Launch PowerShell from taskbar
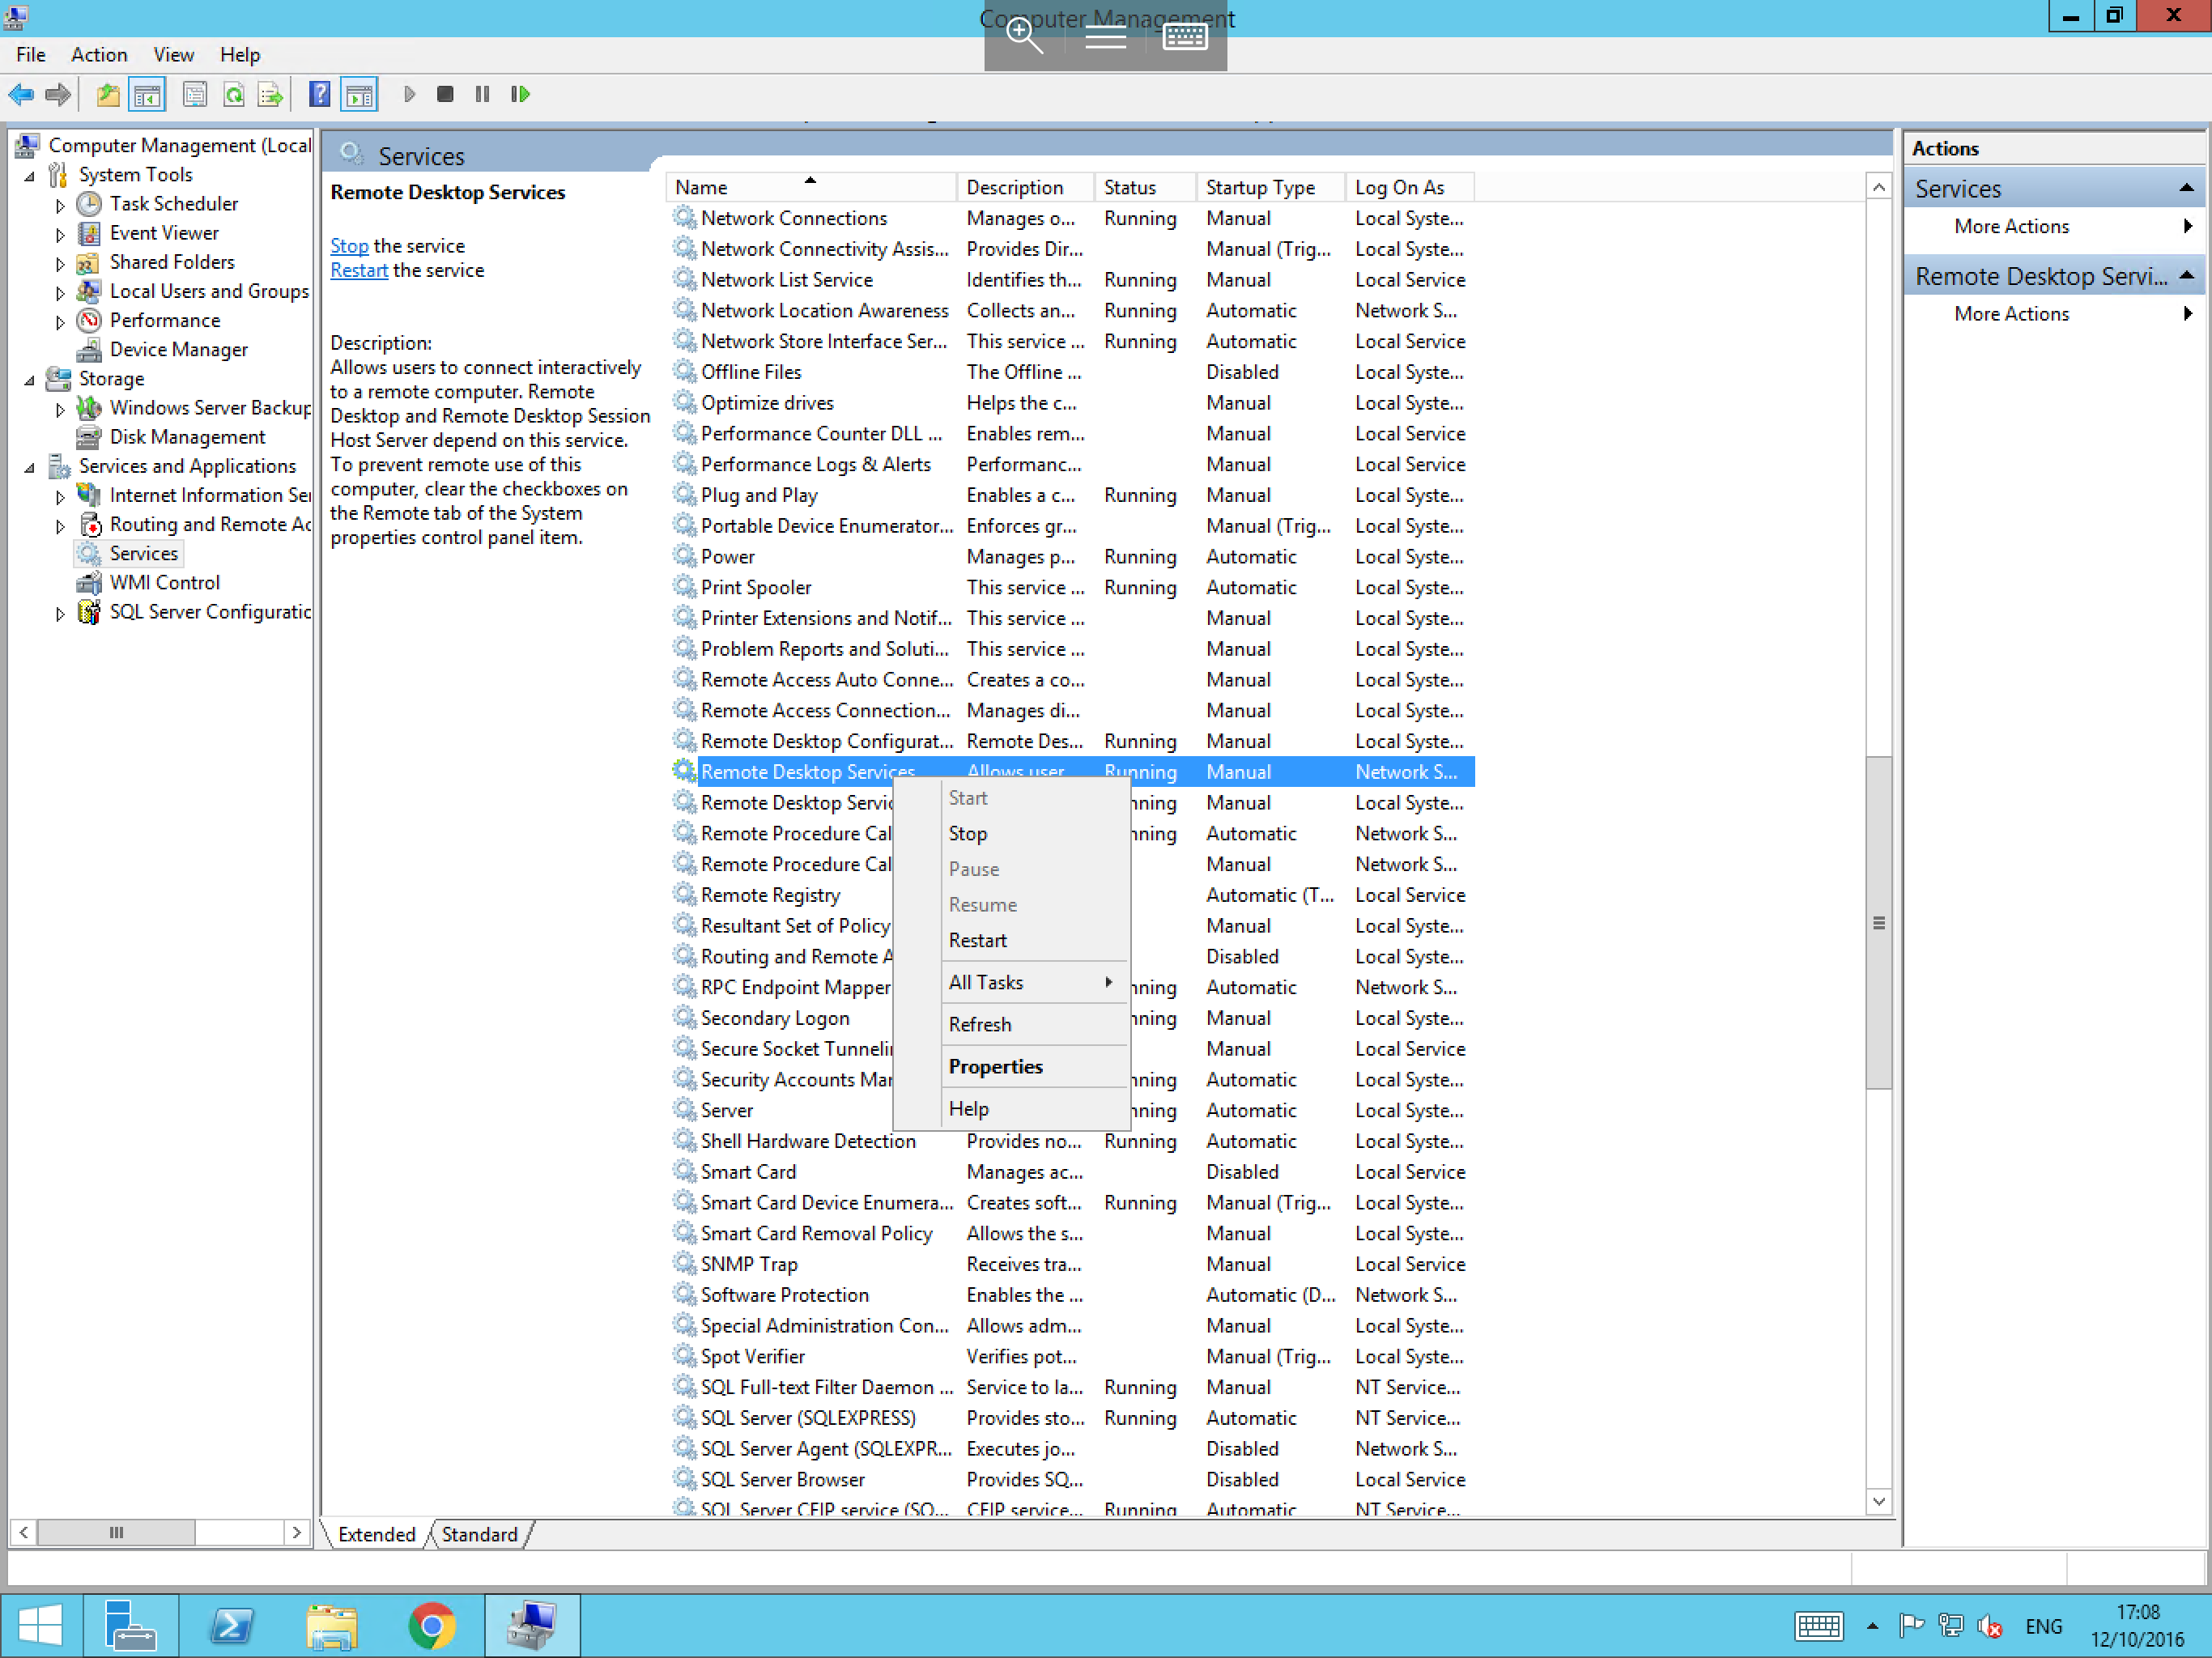2212x1658 pixels. 232,1624
